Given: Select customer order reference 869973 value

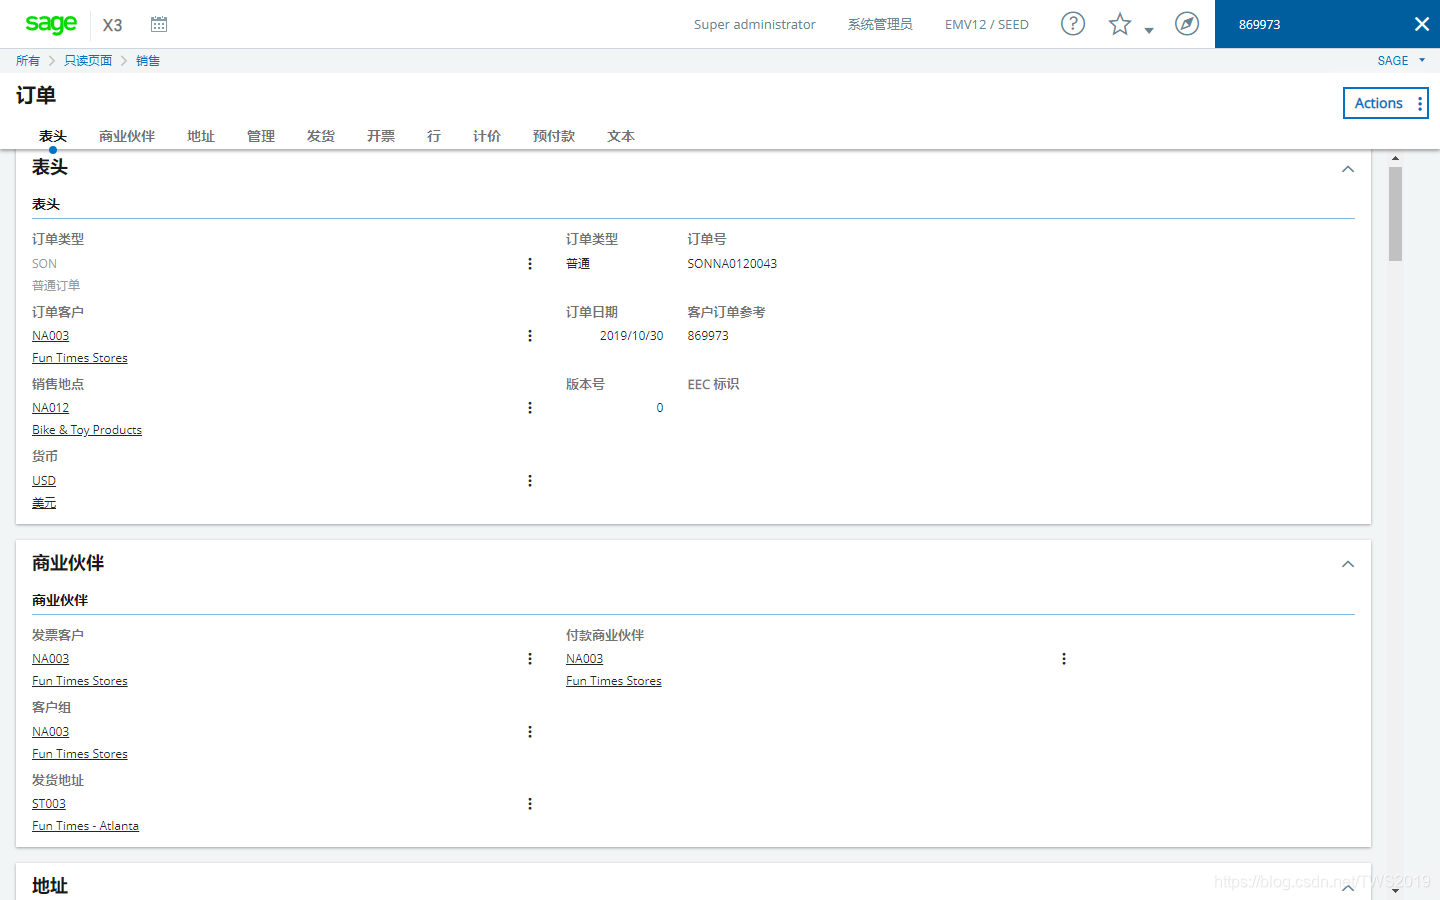Looking at the screenshot, I should coord(708,336).
